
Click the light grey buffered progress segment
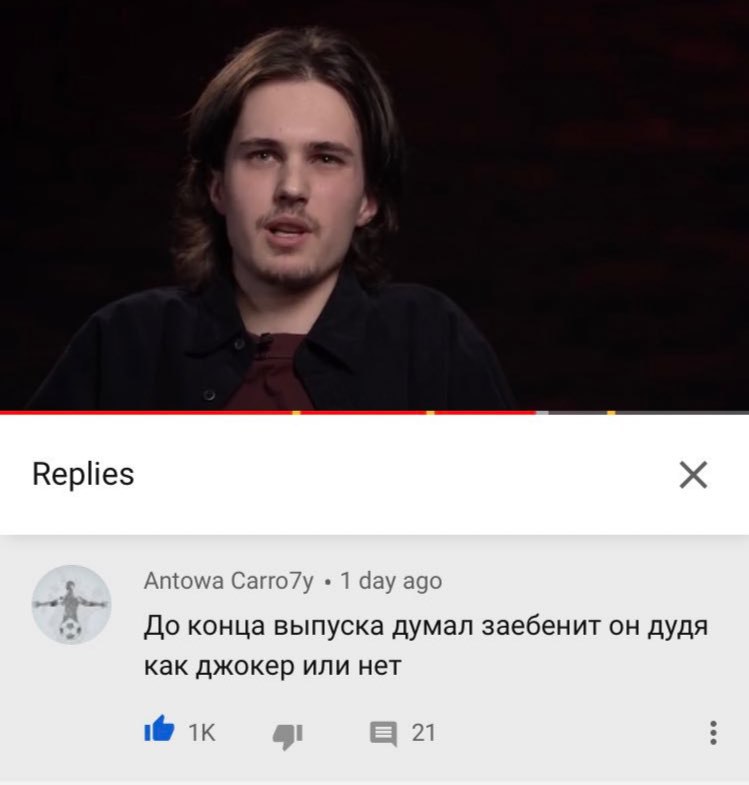tap(542, 413)
